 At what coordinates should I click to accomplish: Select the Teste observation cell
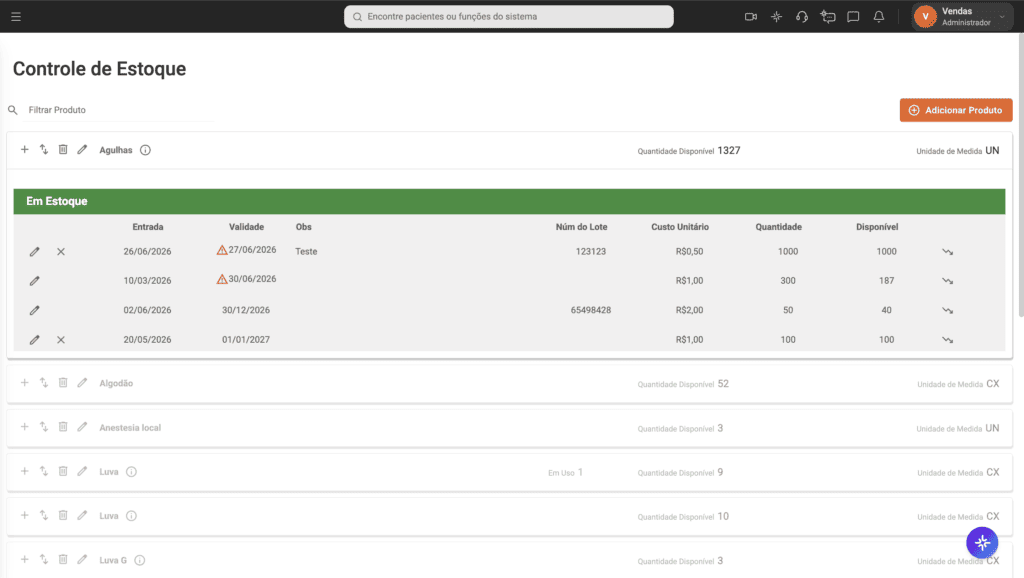[x=306, y=251]
